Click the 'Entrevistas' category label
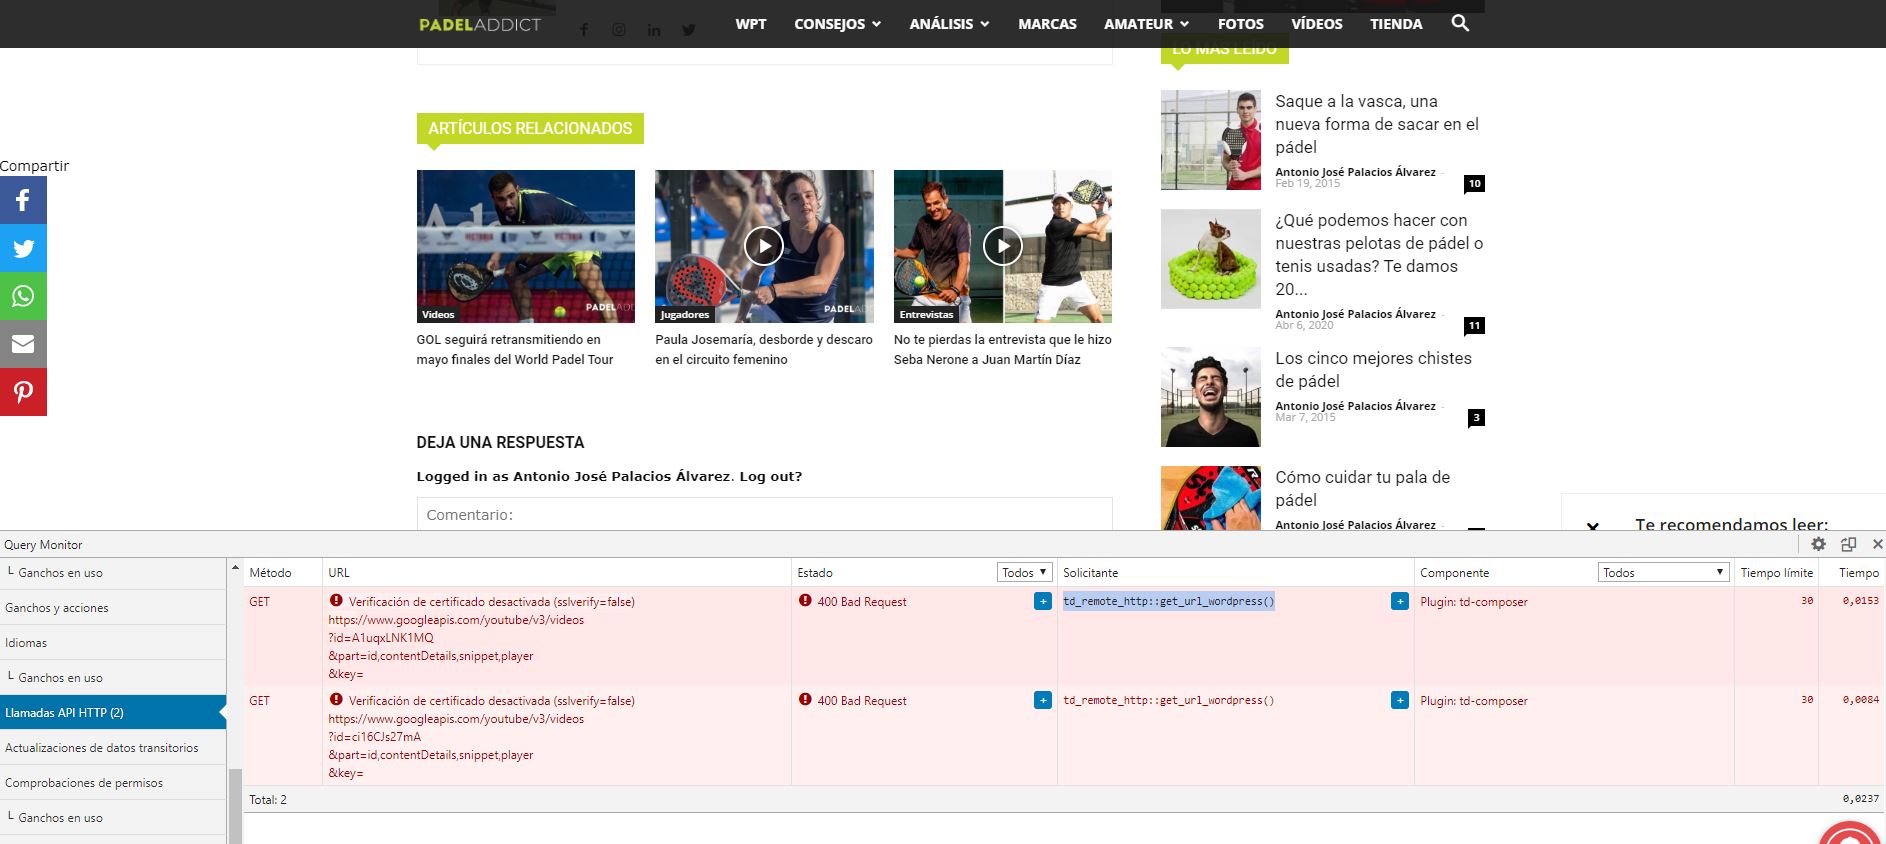This screenshot has width=1886, height=844. [926, 314]
